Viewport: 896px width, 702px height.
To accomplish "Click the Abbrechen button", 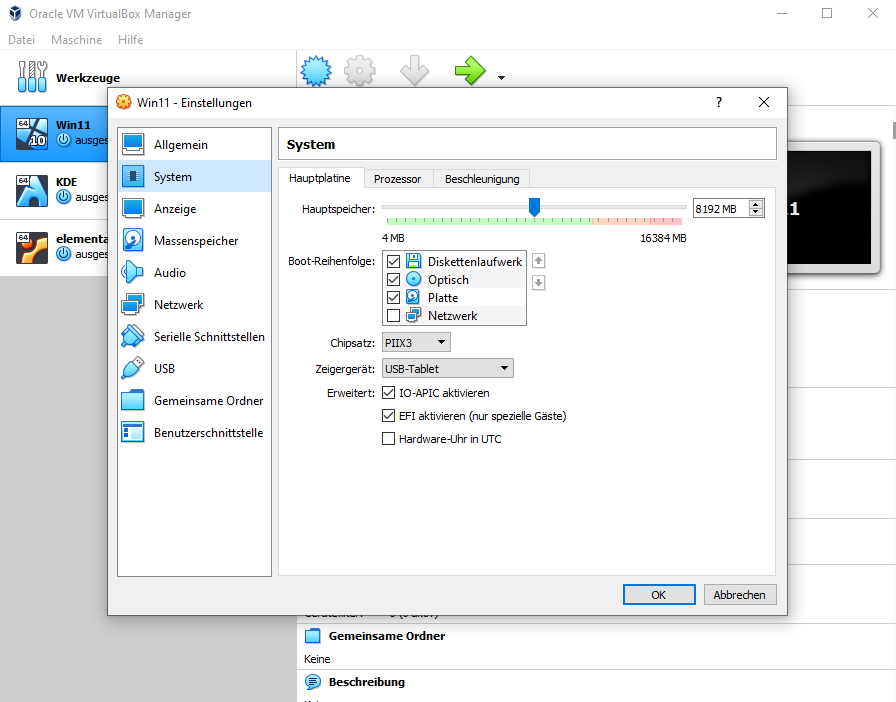I will (739, 595).
